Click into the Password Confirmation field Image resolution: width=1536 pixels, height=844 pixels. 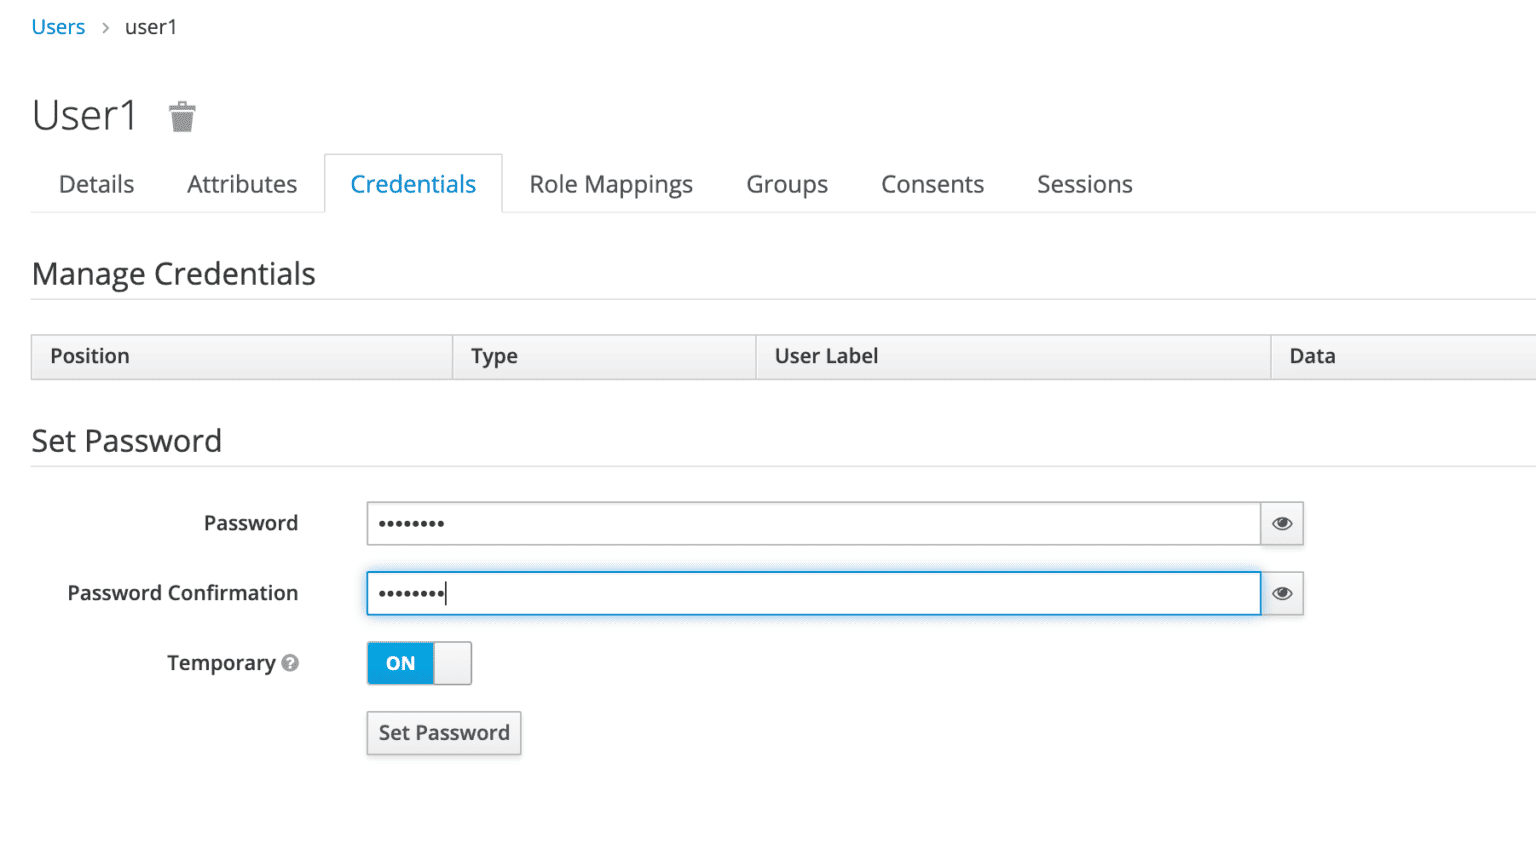[812, 593]
